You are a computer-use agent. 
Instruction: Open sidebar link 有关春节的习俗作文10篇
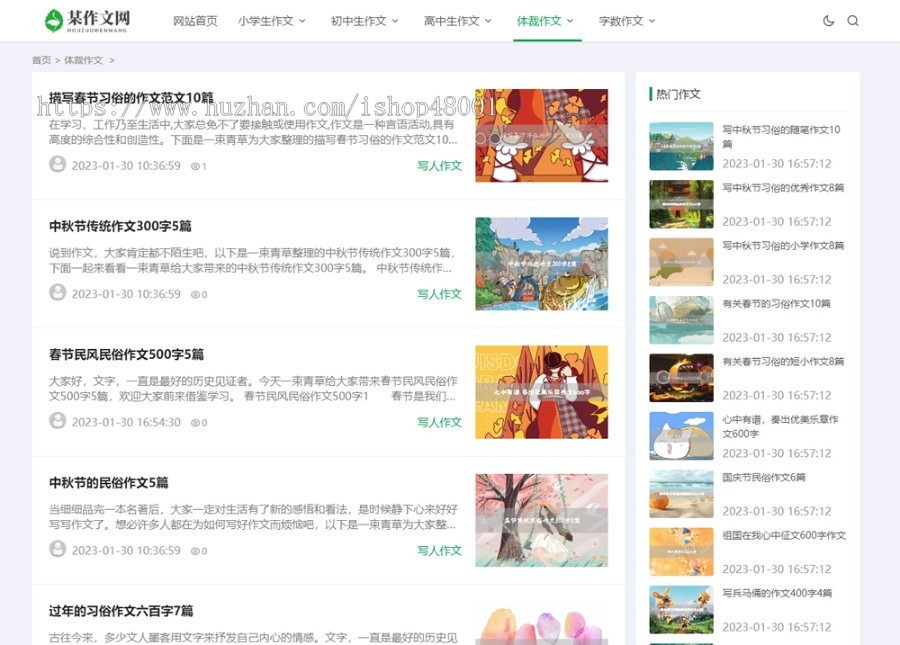(776, 304)
